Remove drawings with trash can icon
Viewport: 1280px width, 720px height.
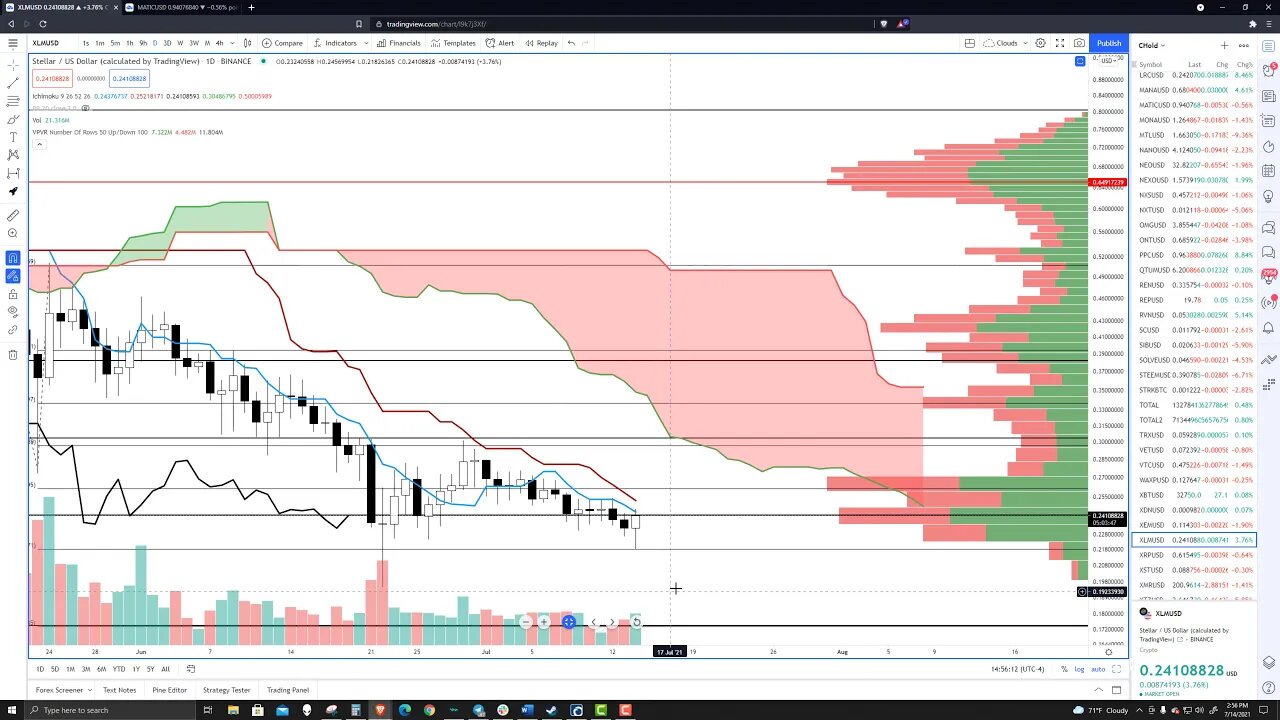[13, 354]
